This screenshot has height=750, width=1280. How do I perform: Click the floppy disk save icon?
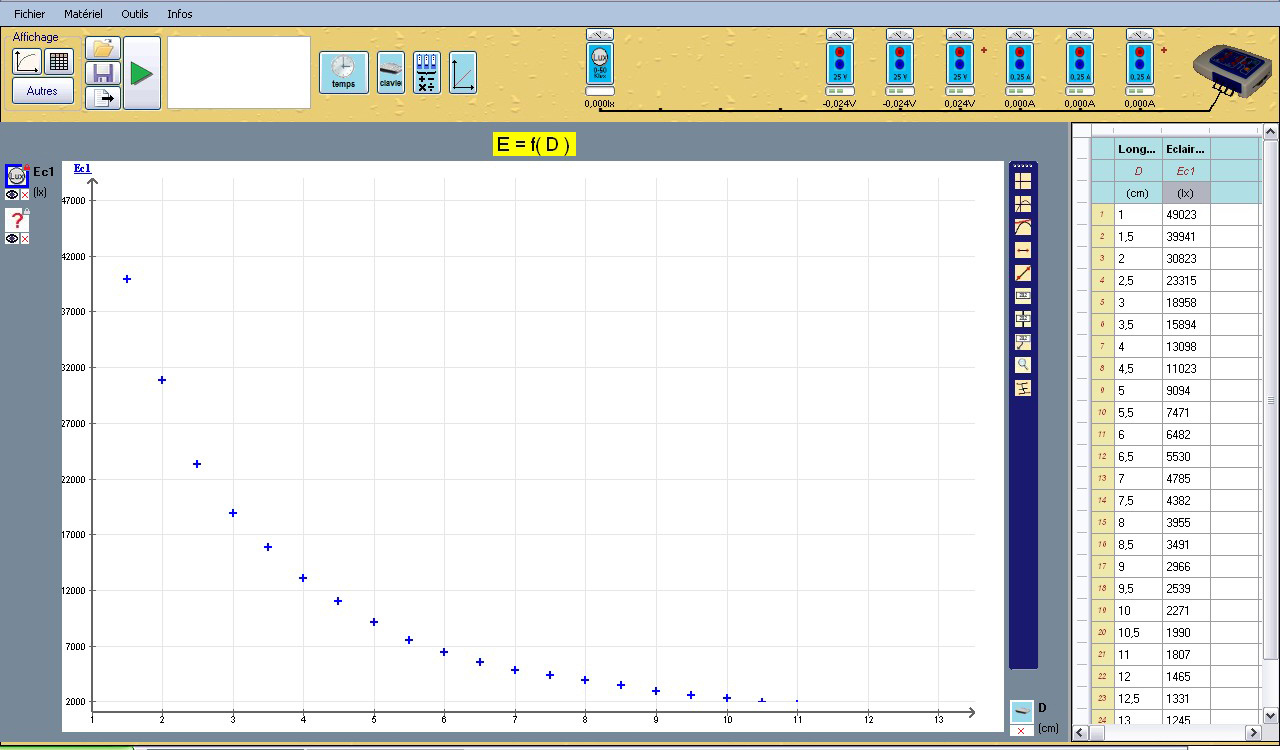pos(102,73)
